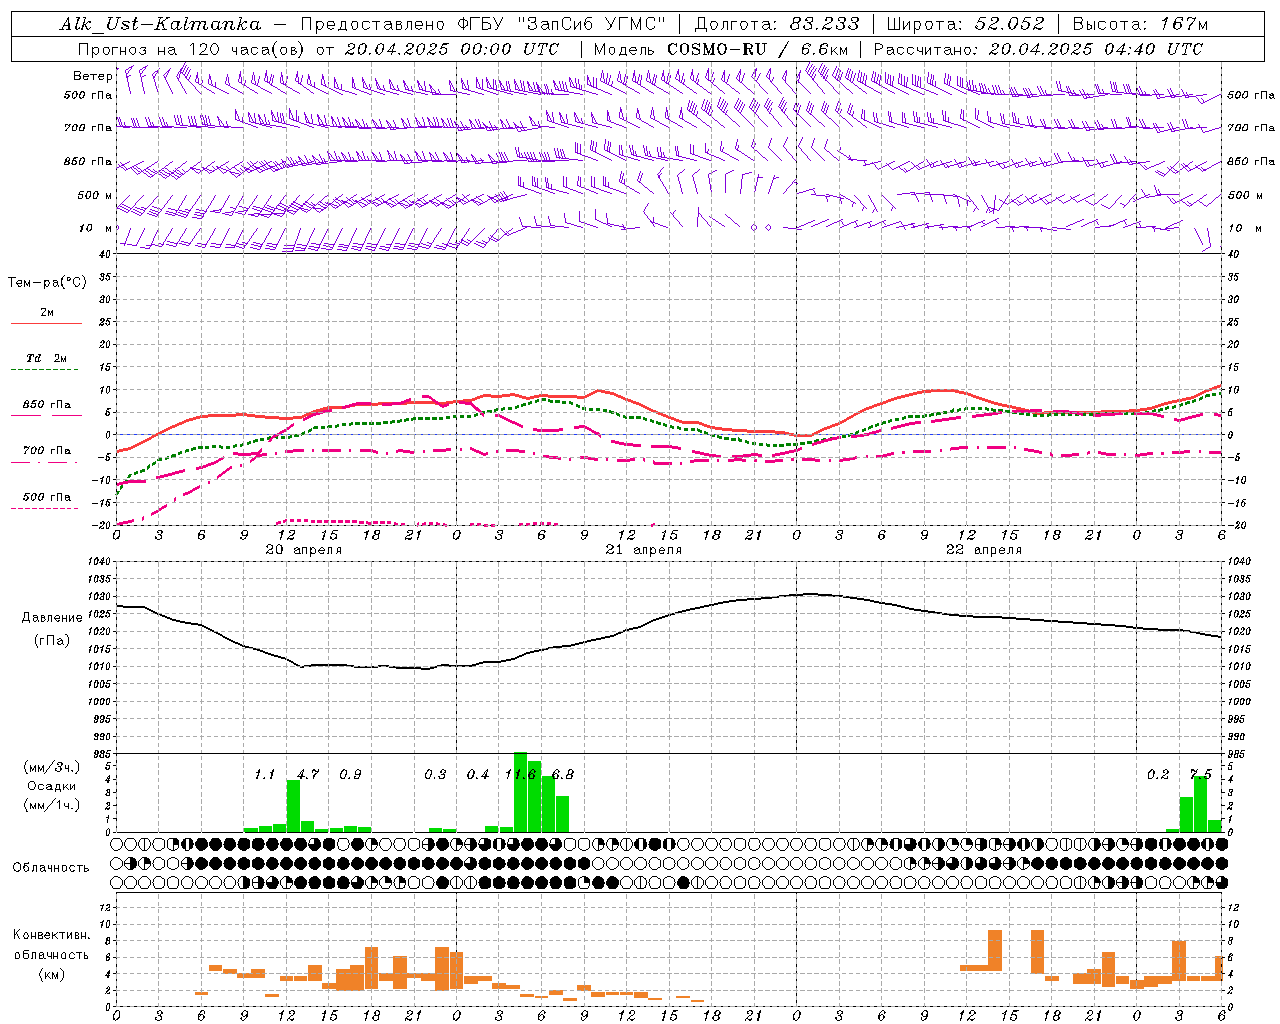
Task: Click the Ветер wind panel label
Action: [92, 76]
